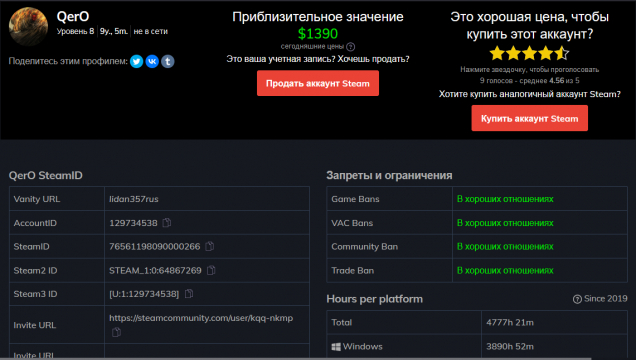Click Продать аккаунт Steam button
Screen dimensions: 636x360
pyautogui.click(x=318, y=83)
